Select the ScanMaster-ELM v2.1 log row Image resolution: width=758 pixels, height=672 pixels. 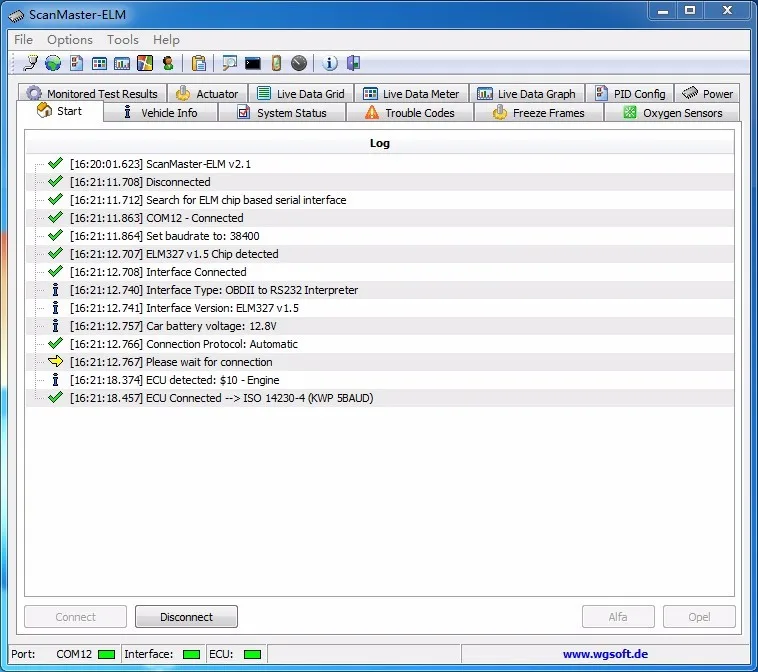[x=379, y=164]
